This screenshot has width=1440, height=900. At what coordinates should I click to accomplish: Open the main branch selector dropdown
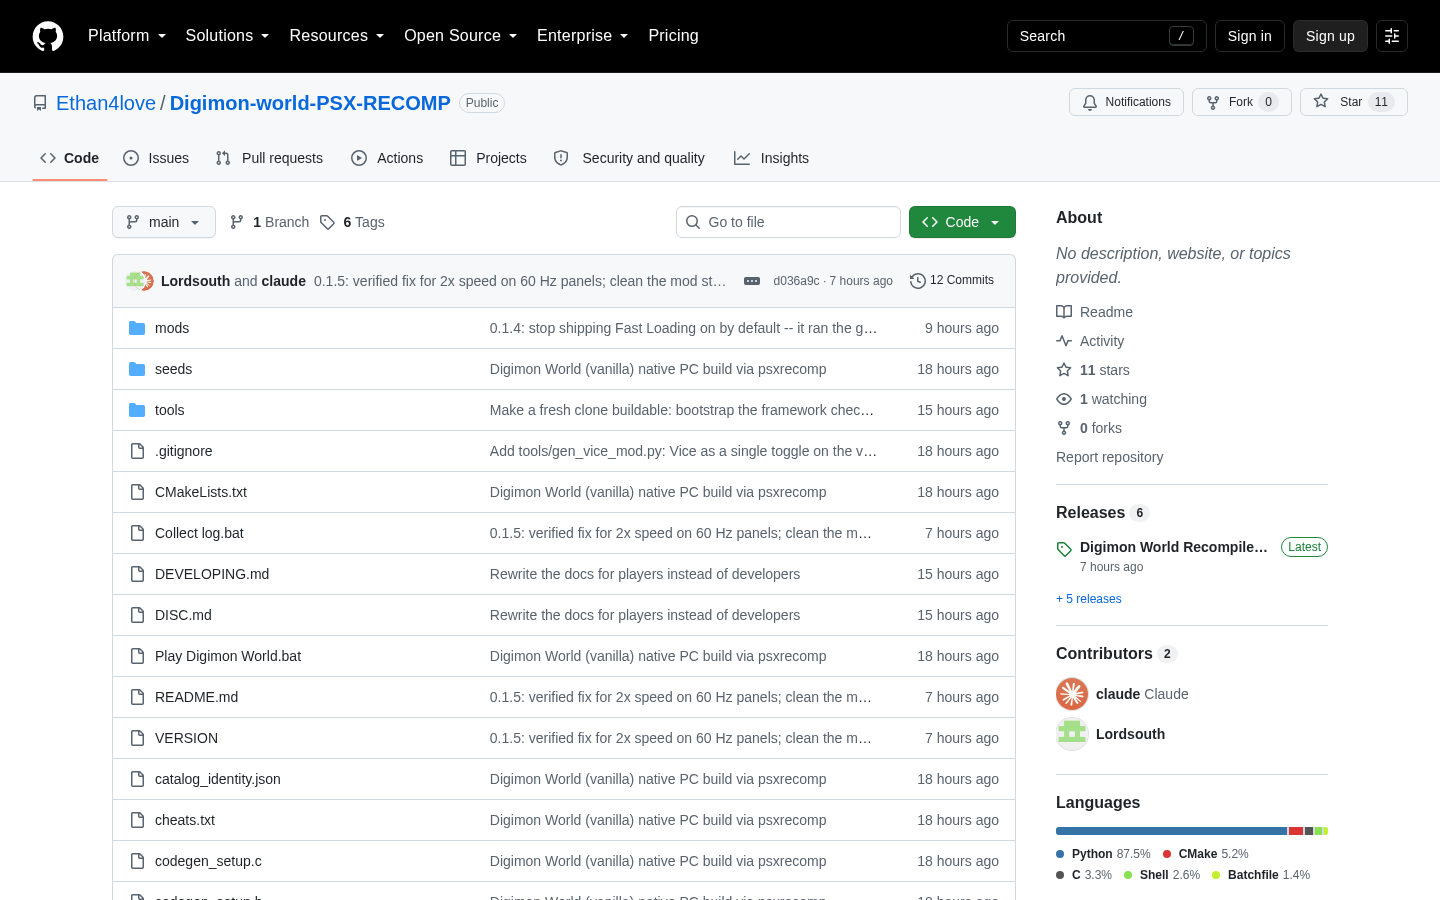pyautogui.click(x=164, y=222)
